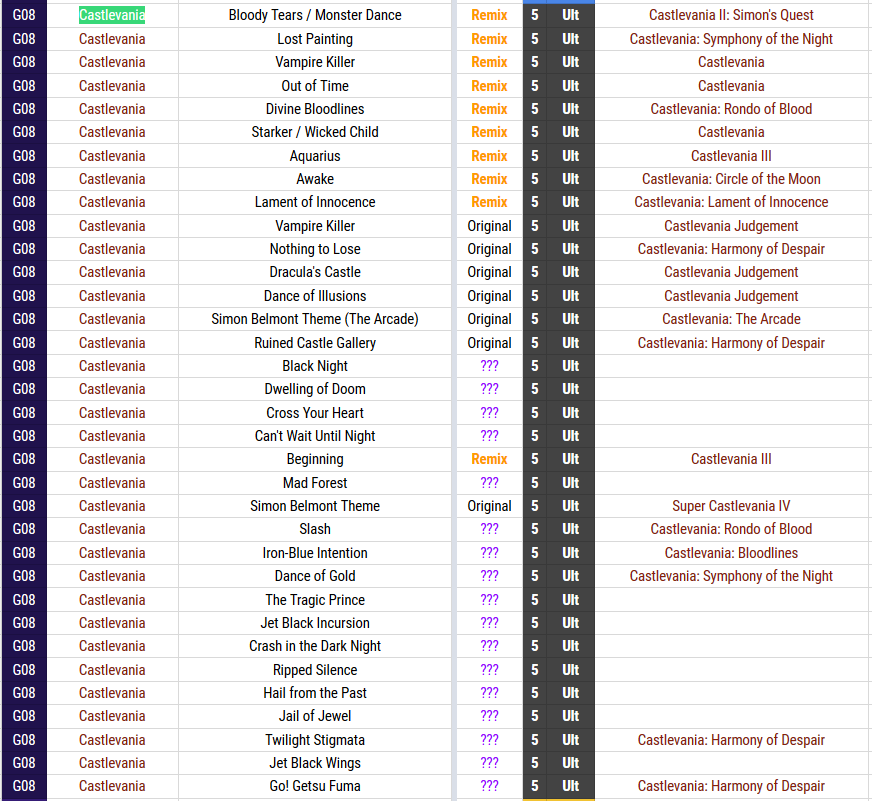Screen dimensions: 872x801
Task: Select the Ult cell in the Aquarius row
Action: coord(571,156)
